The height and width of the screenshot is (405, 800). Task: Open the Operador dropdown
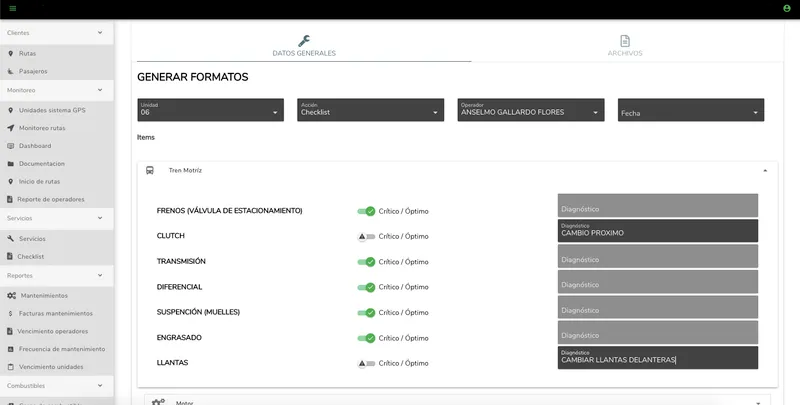click(531, 110)
